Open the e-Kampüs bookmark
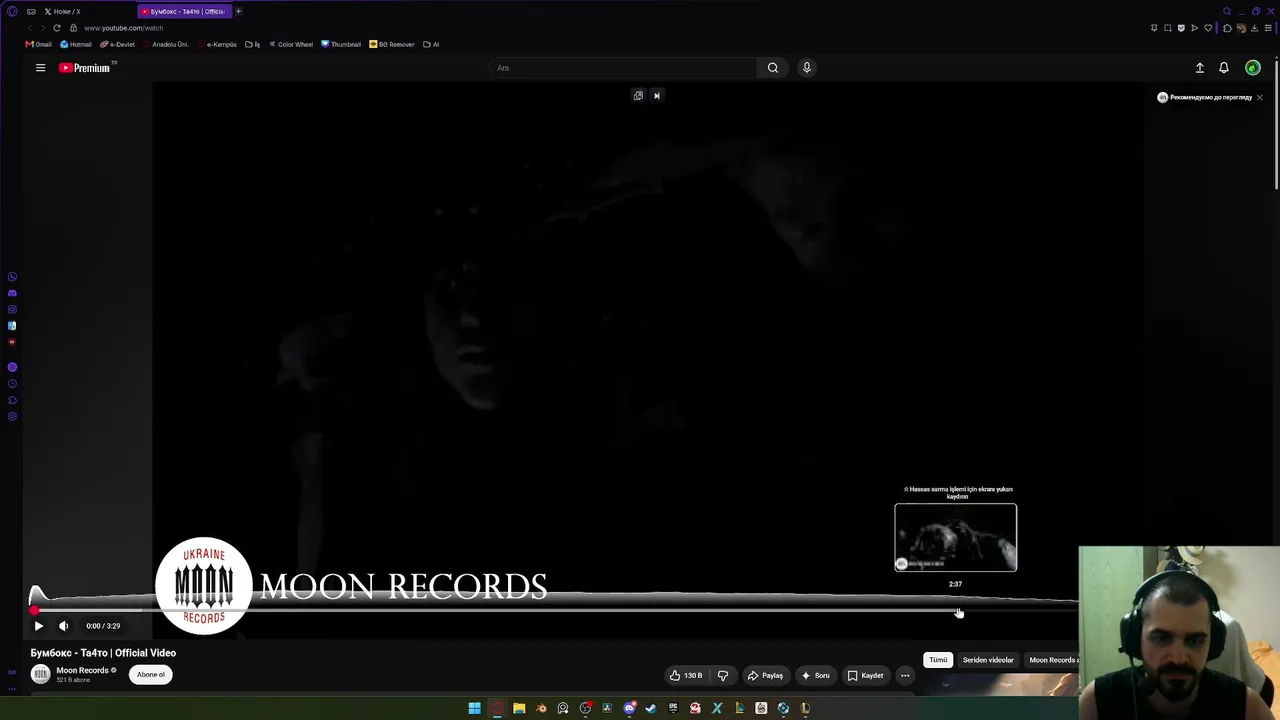The height and width of the screenshot is (720, 1280). coord(218,44)
